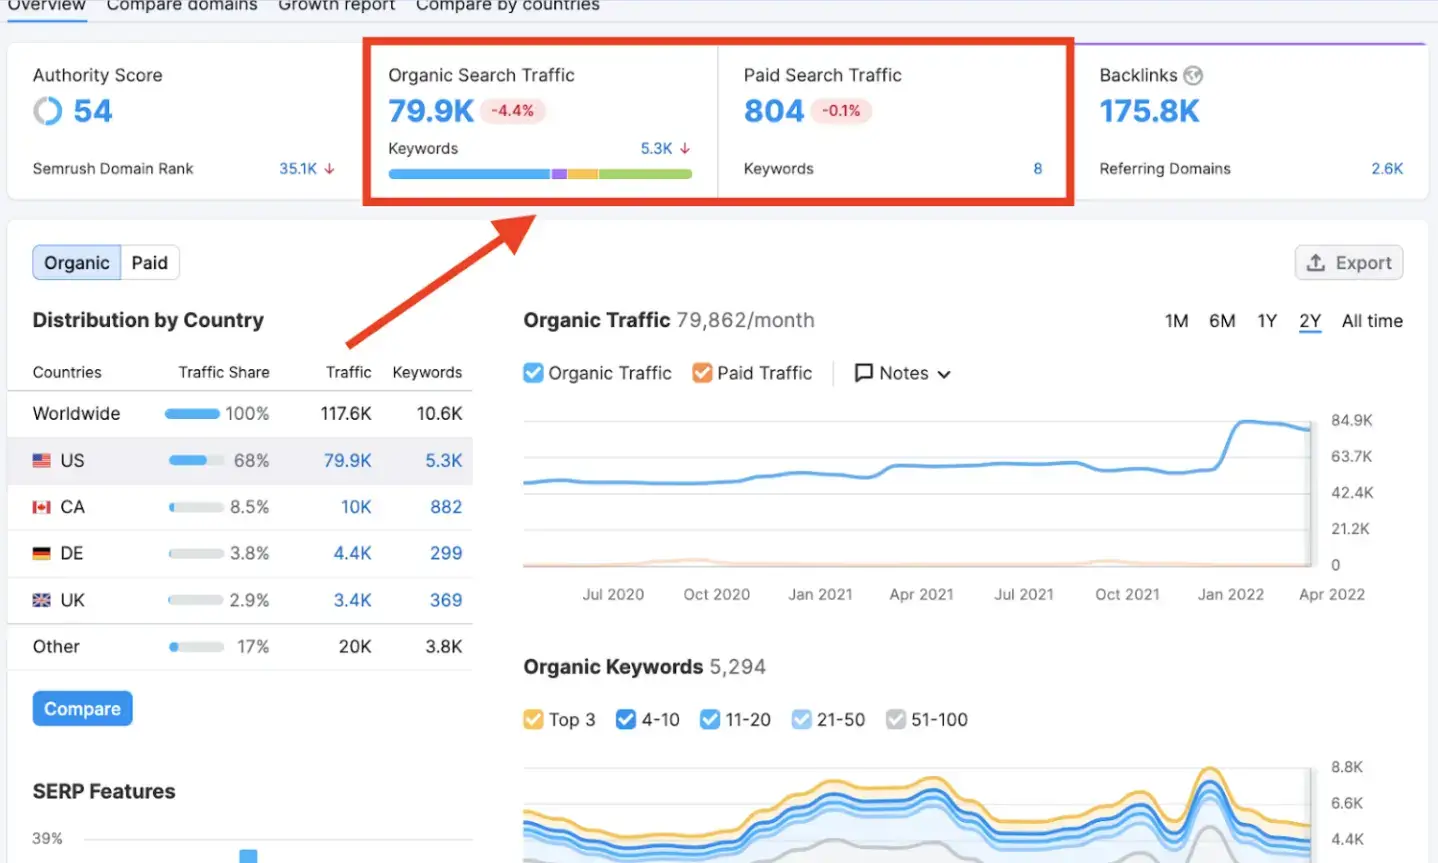Click the US flag icon
Screen dimensions: 1438x863
(41, 460)
